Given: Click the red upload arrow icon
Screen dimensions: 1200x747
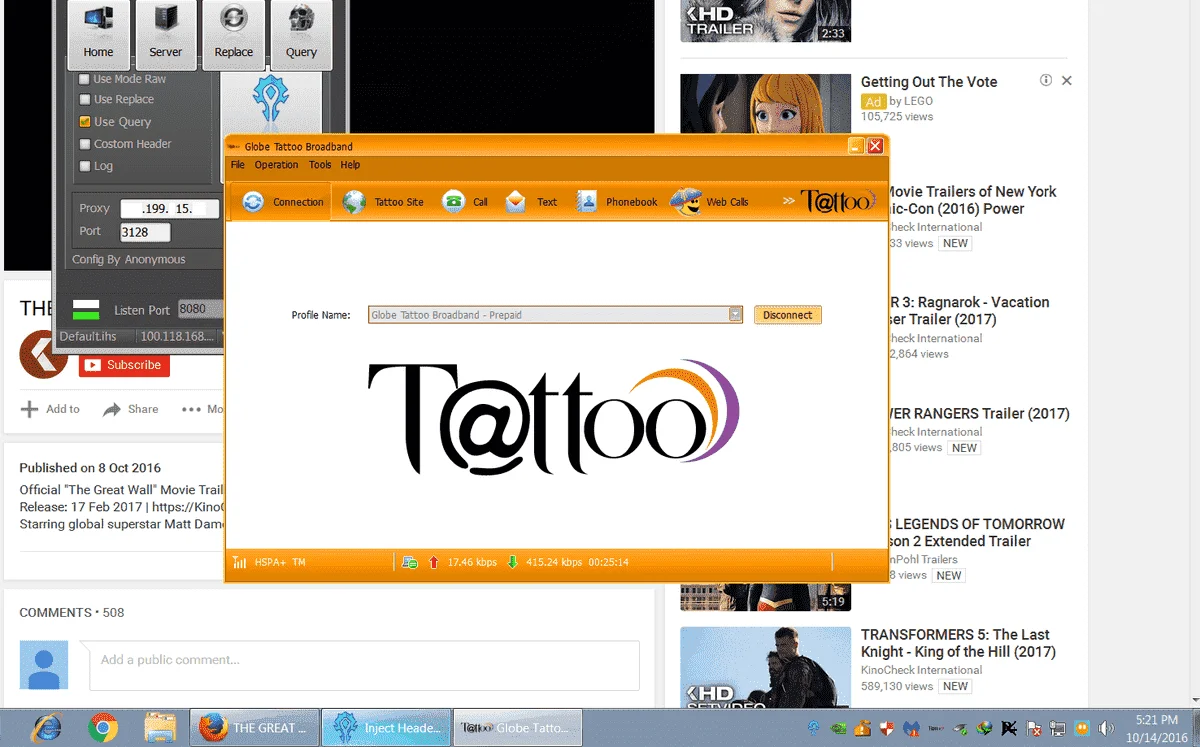Looking at the screenshot, I should (x=433, y=563).
